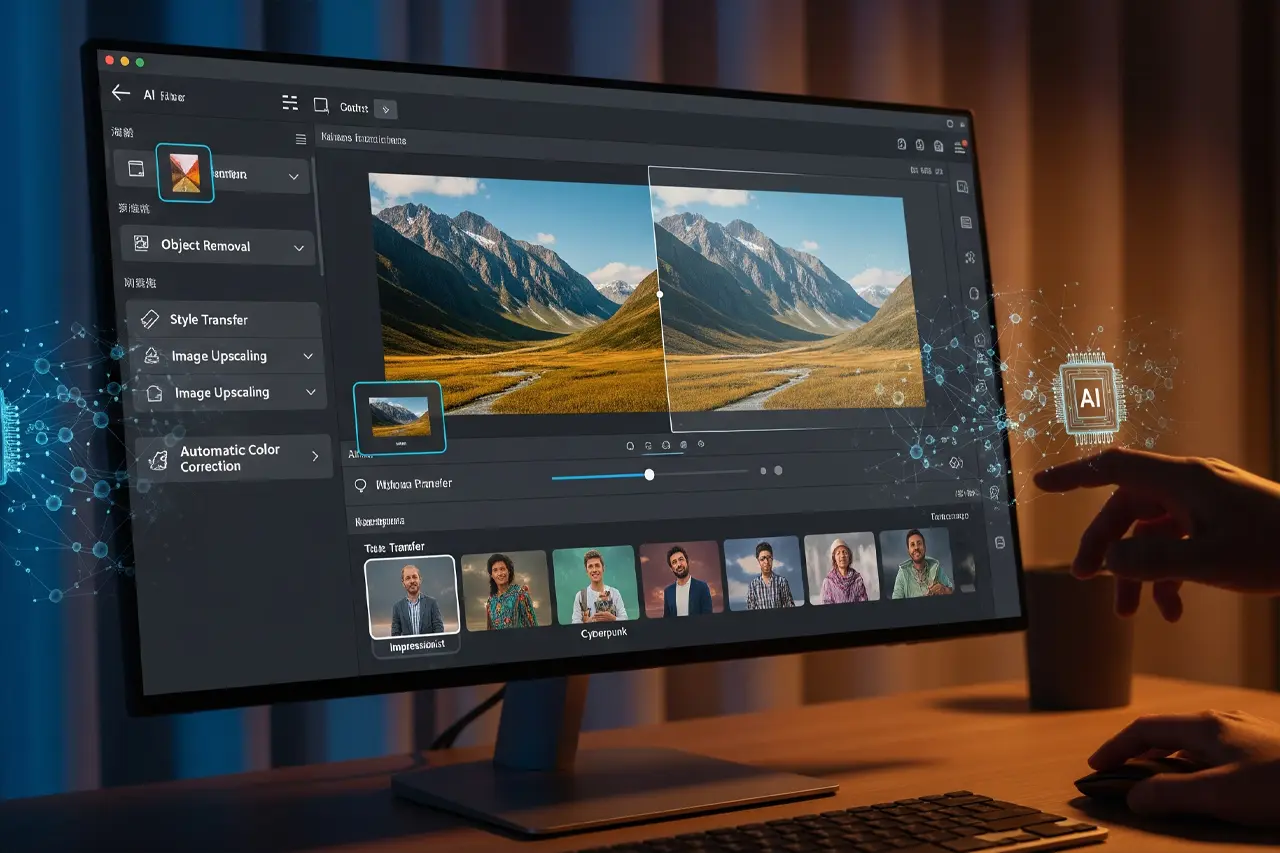Enable the second comparison view toggle above the slider

(648, 444)
